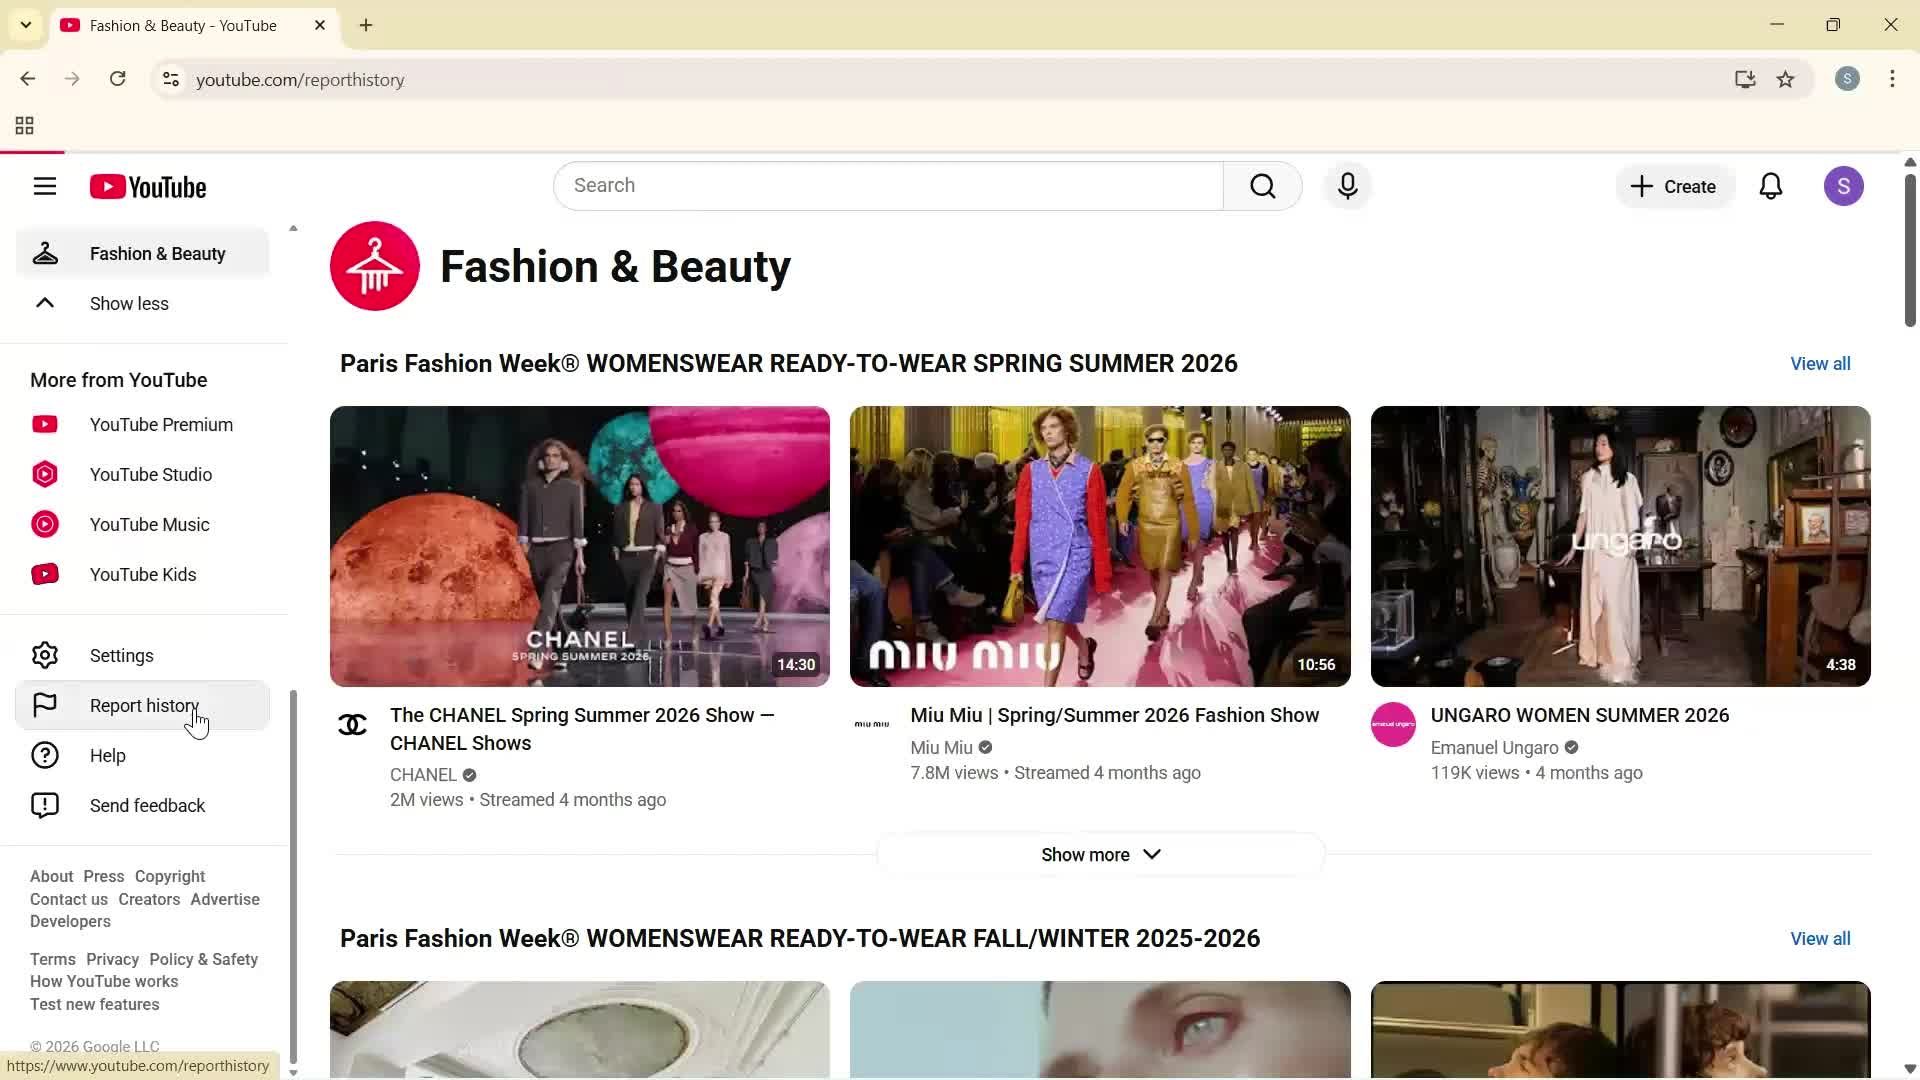Open Report history from sidebar

[144, 705]
